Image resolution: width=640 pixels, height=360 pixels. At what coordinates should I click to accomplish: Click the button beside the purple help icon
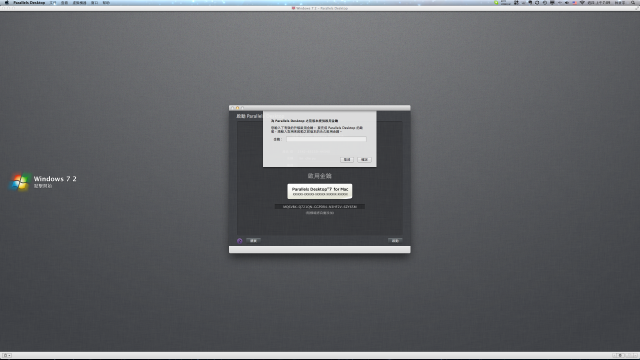pos(253,241)
